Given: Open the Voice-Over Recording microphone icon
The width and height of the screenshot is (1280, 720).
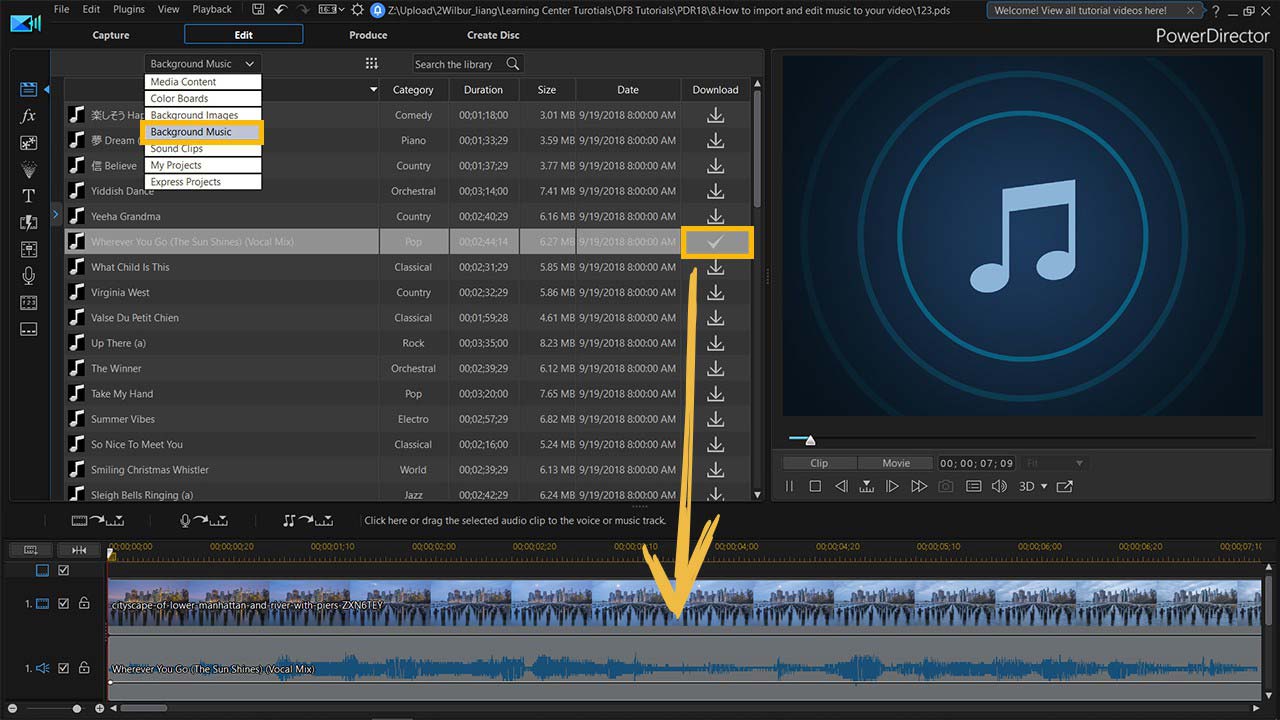Looking at the screenshot, I should click(x=28, y=276).
